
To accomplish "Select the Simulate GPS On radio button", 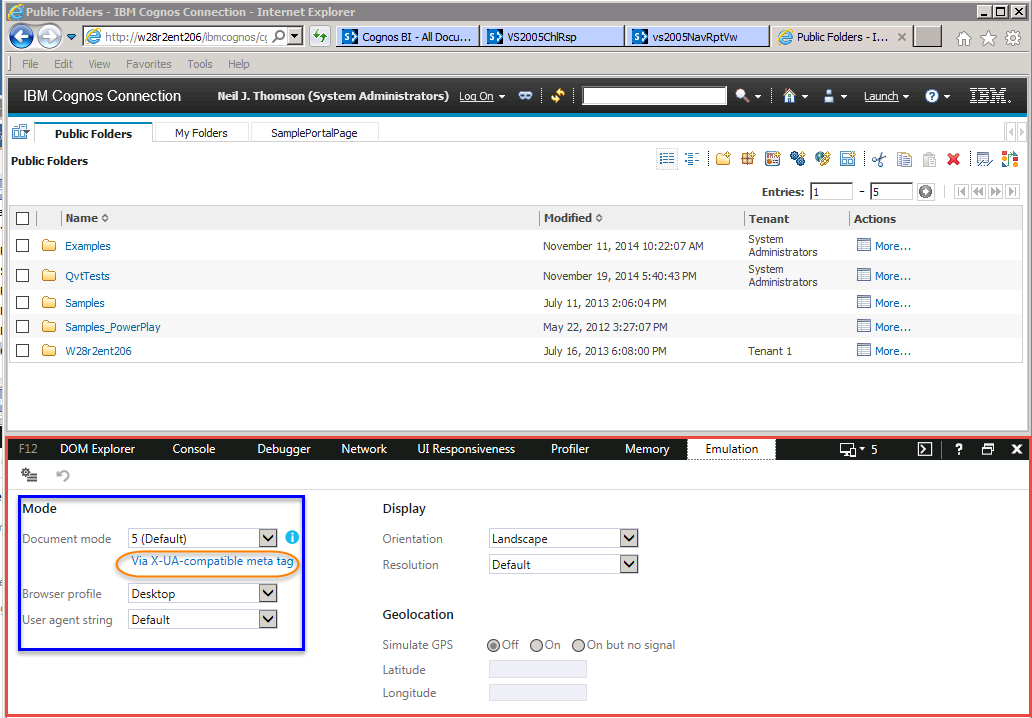I will click(536, 645).
